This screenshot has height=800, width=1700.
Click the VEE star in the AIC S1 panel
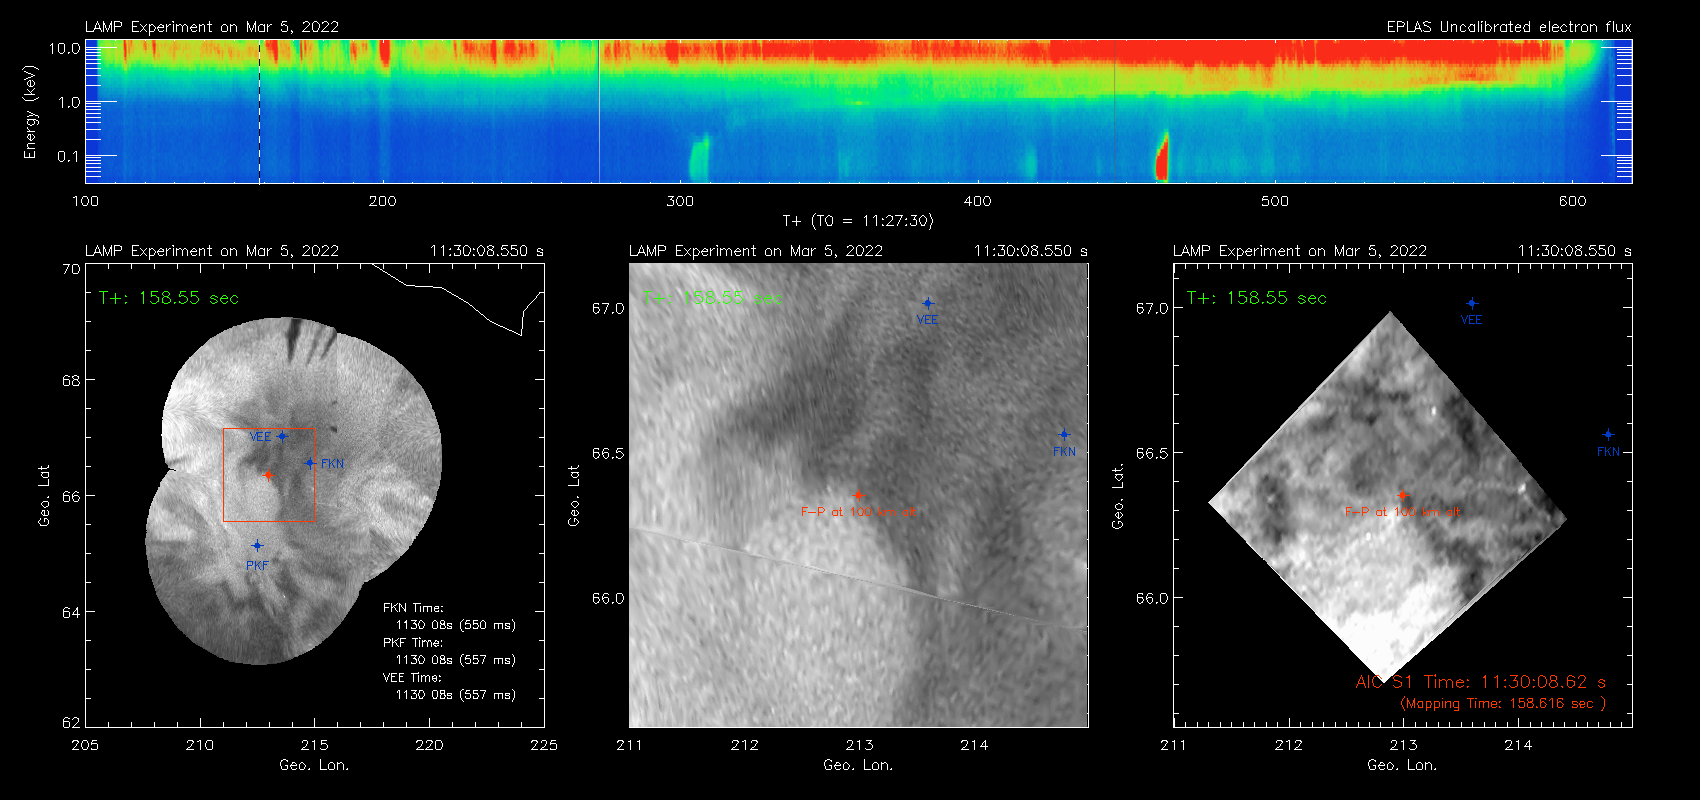pos(1472,303)
